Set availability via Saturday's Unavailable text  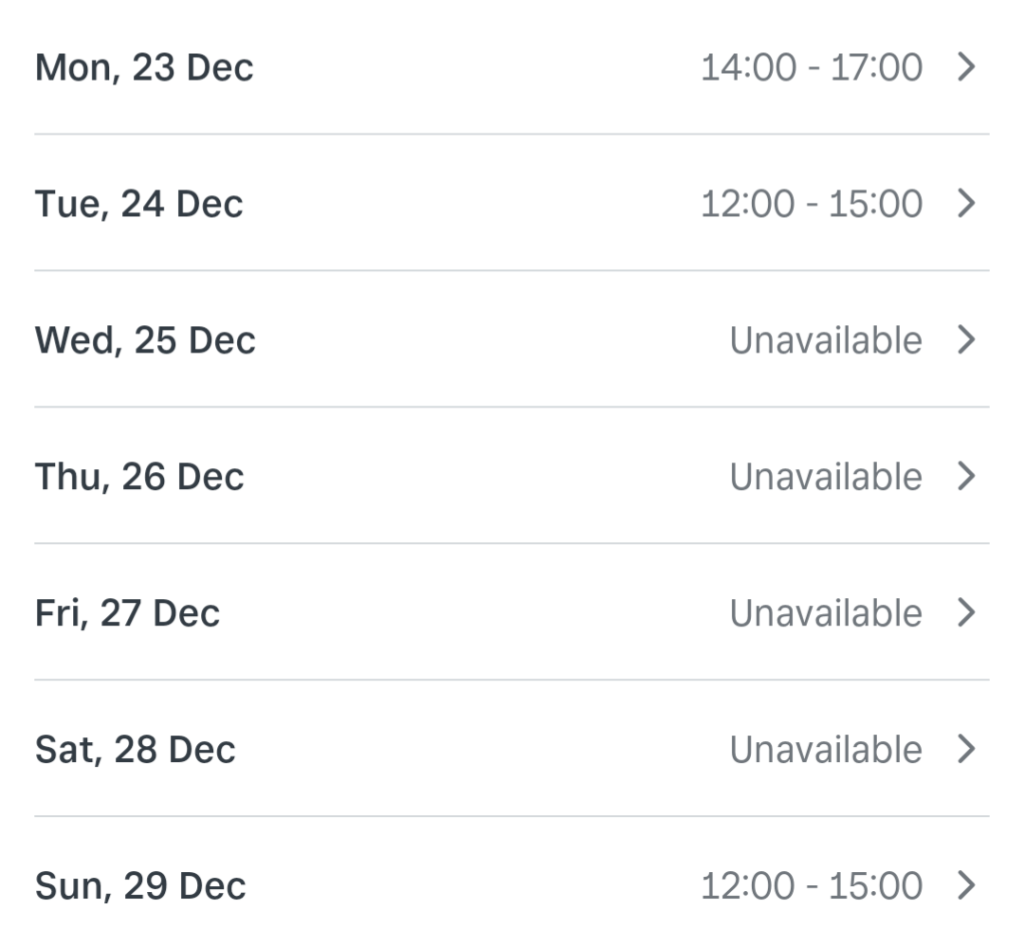click(x=825, y=749)
